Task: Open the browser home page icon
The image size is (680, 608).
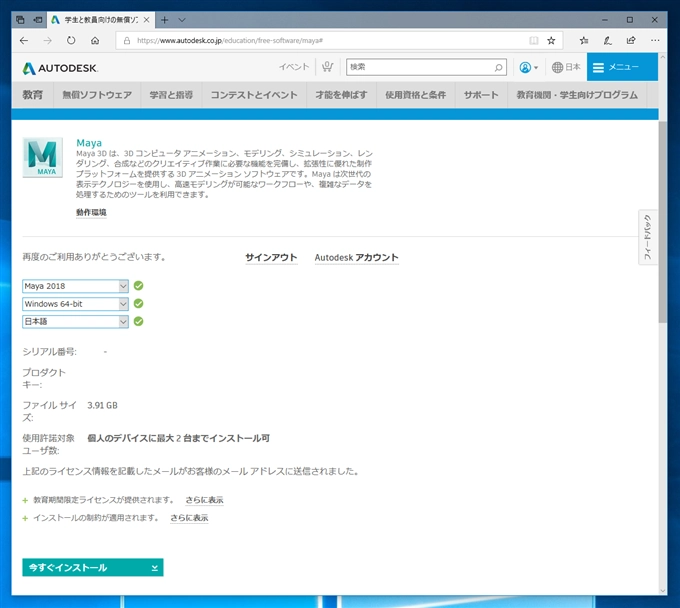Action: tap(95, 41)
